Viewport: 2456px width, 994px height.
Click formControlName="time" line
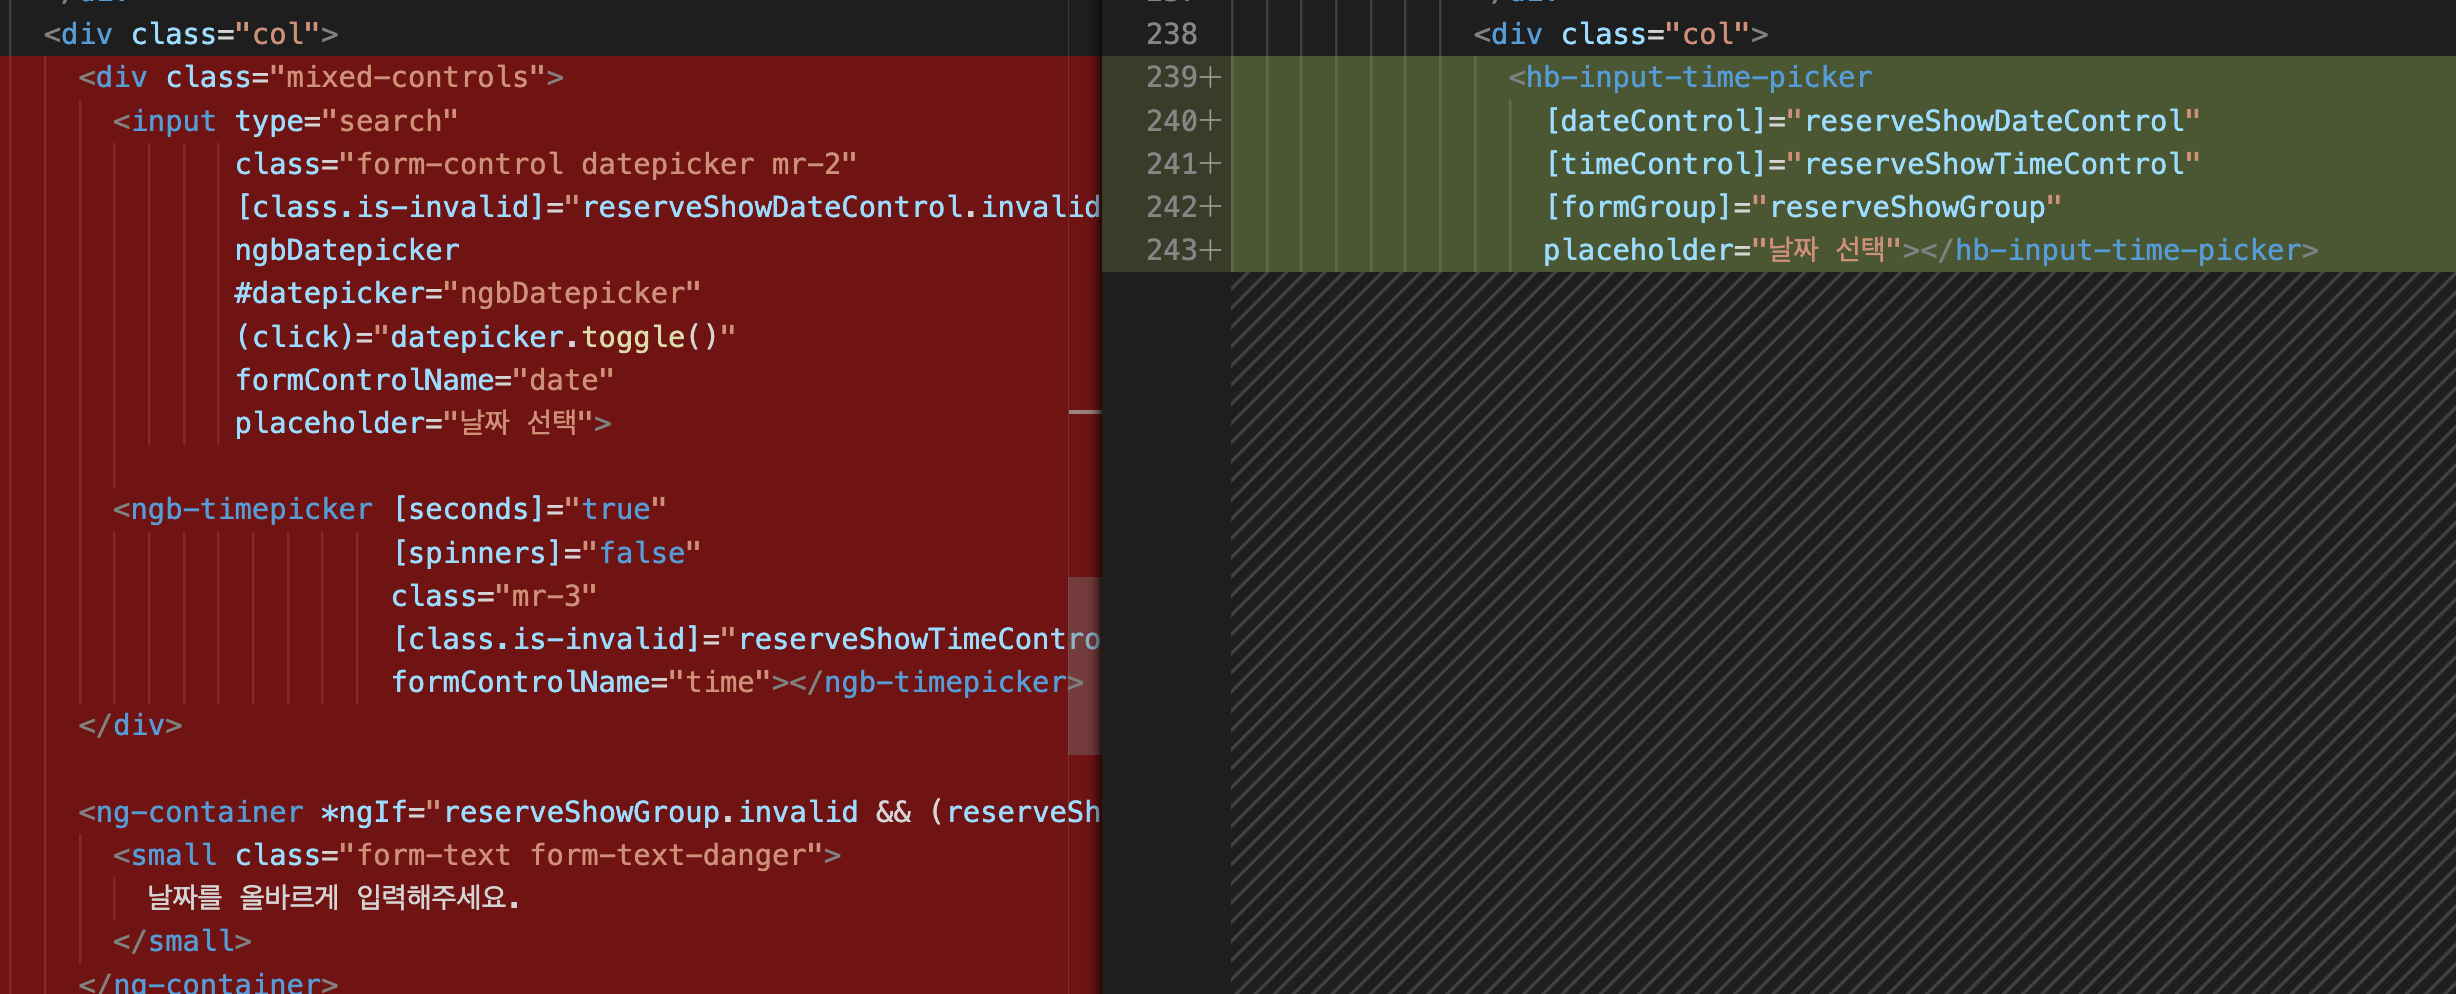point(737,682)
